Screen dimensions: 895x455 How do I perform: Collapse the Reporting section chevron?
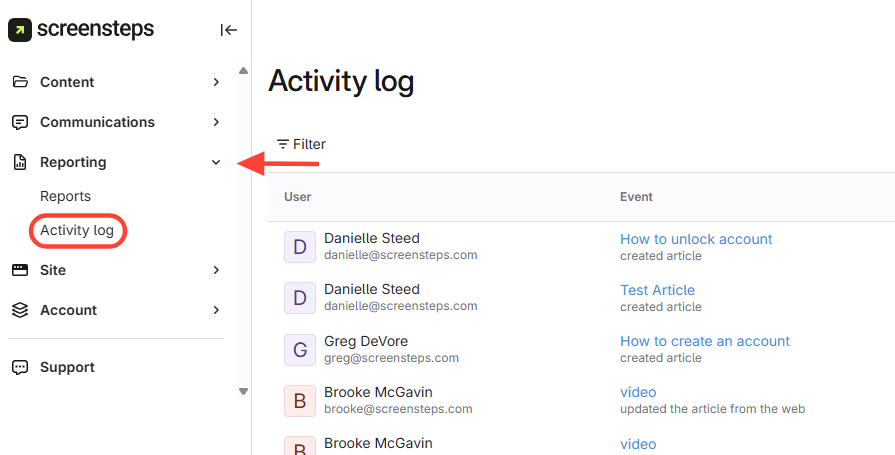216,162
